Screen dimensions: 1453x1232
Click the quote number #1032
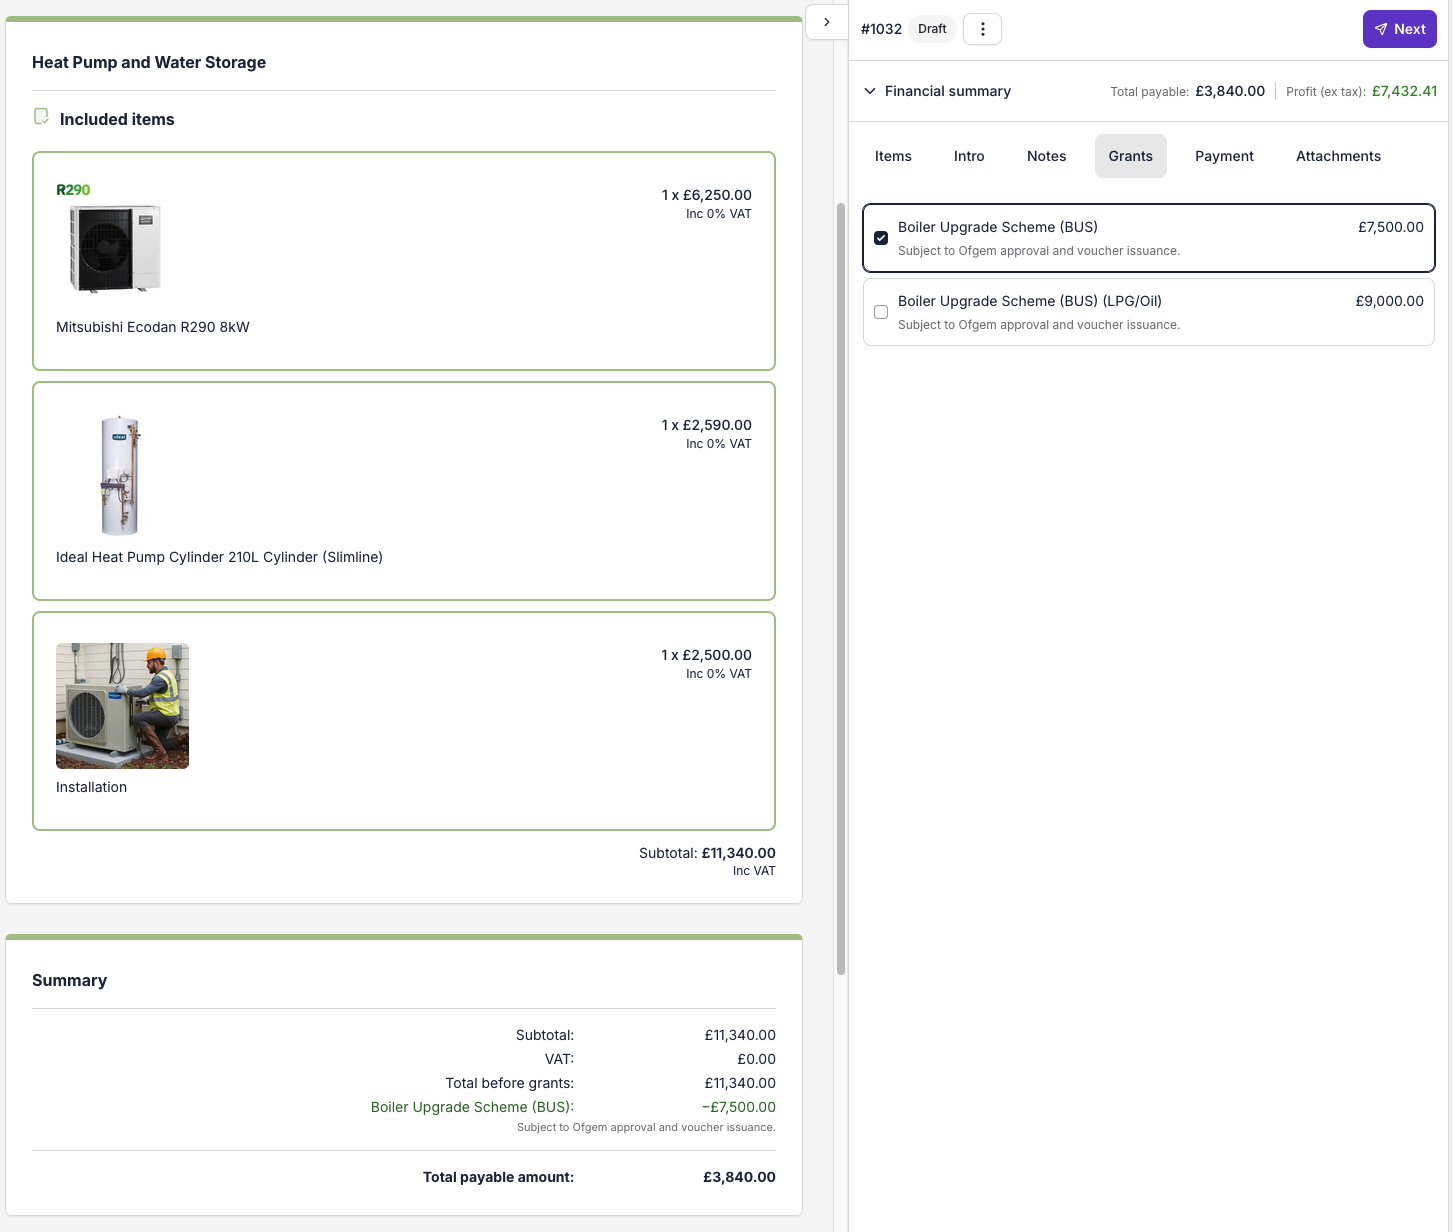pos(881,29)
